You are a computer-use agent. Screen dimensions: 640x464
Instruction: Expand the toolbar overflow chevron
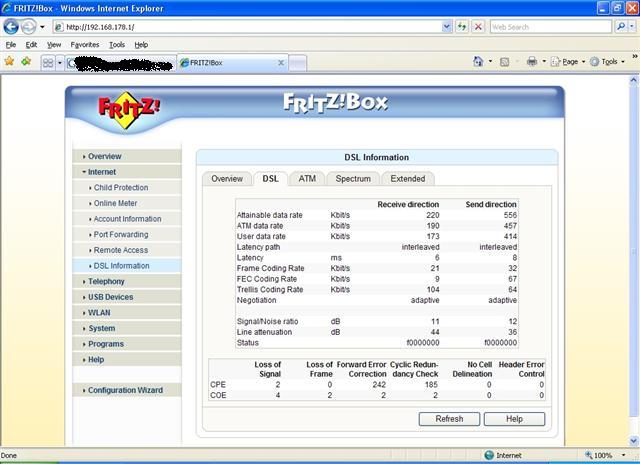coord(635,56)
